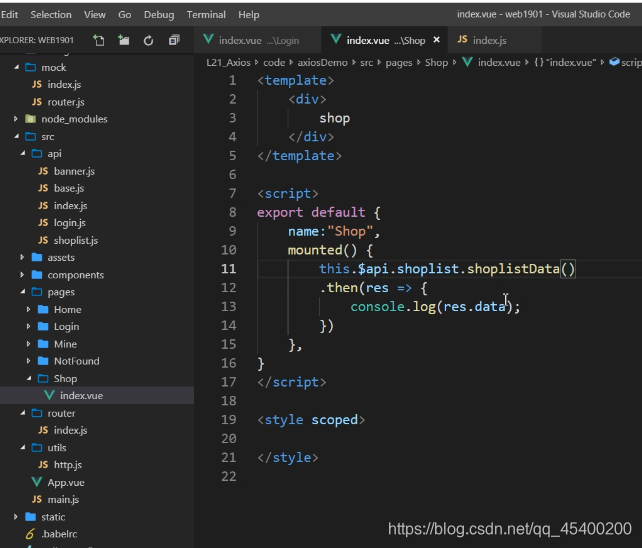
Task: Click the script symbol breadcrumb item
Action: click(626, 63)
